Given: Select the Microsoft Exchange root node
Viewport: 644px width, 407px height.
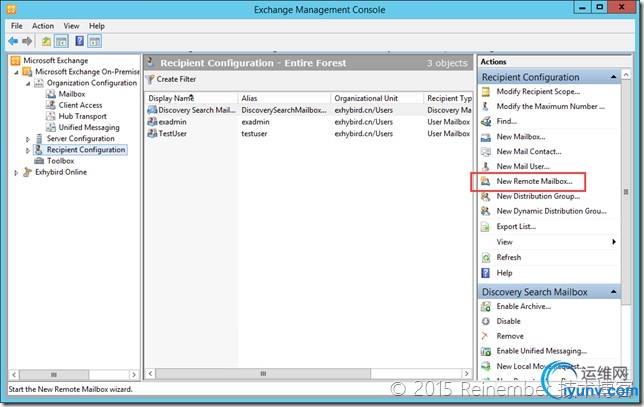Looking at the screenshot, I should pyautogui.click(x=56, y=60).
